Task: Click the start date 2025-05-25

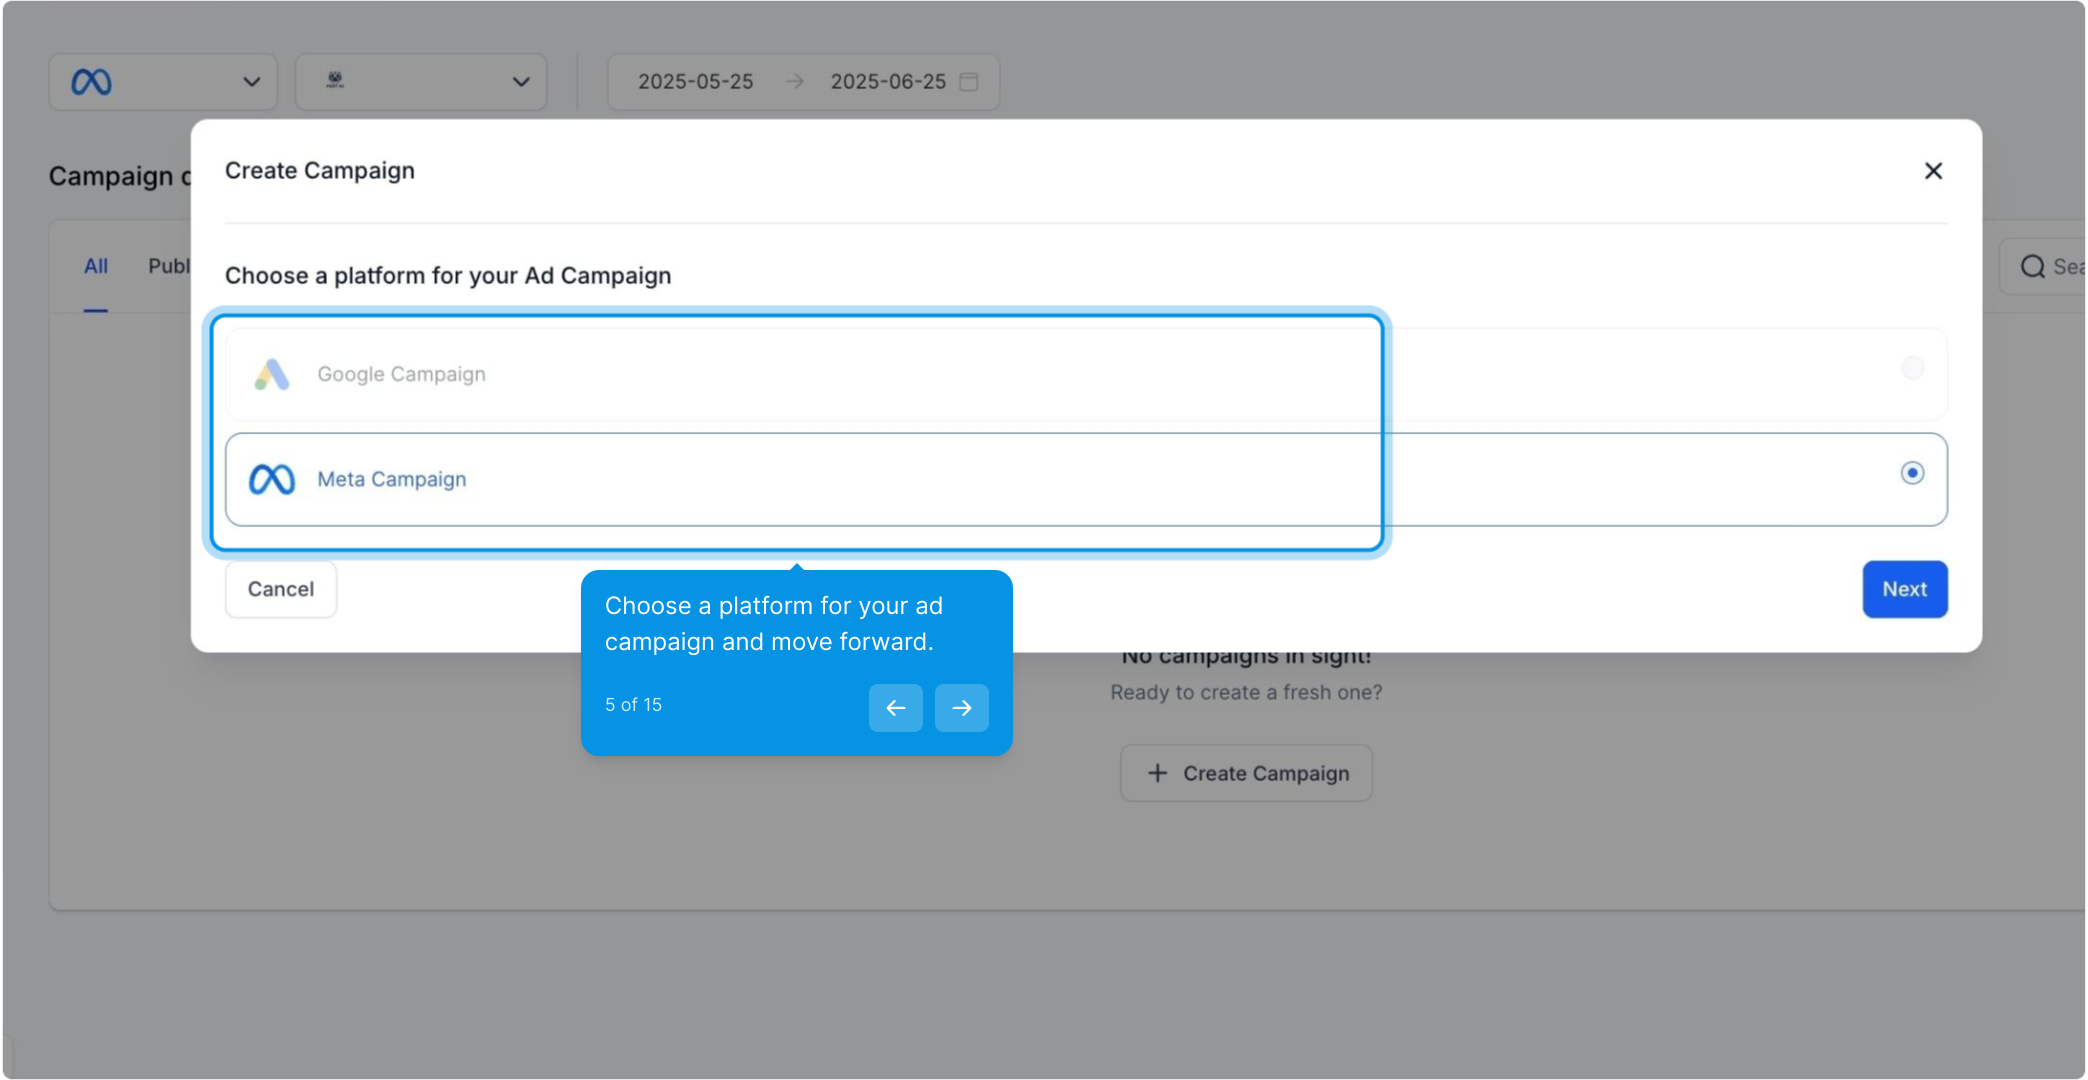Action: coord(696,82)
